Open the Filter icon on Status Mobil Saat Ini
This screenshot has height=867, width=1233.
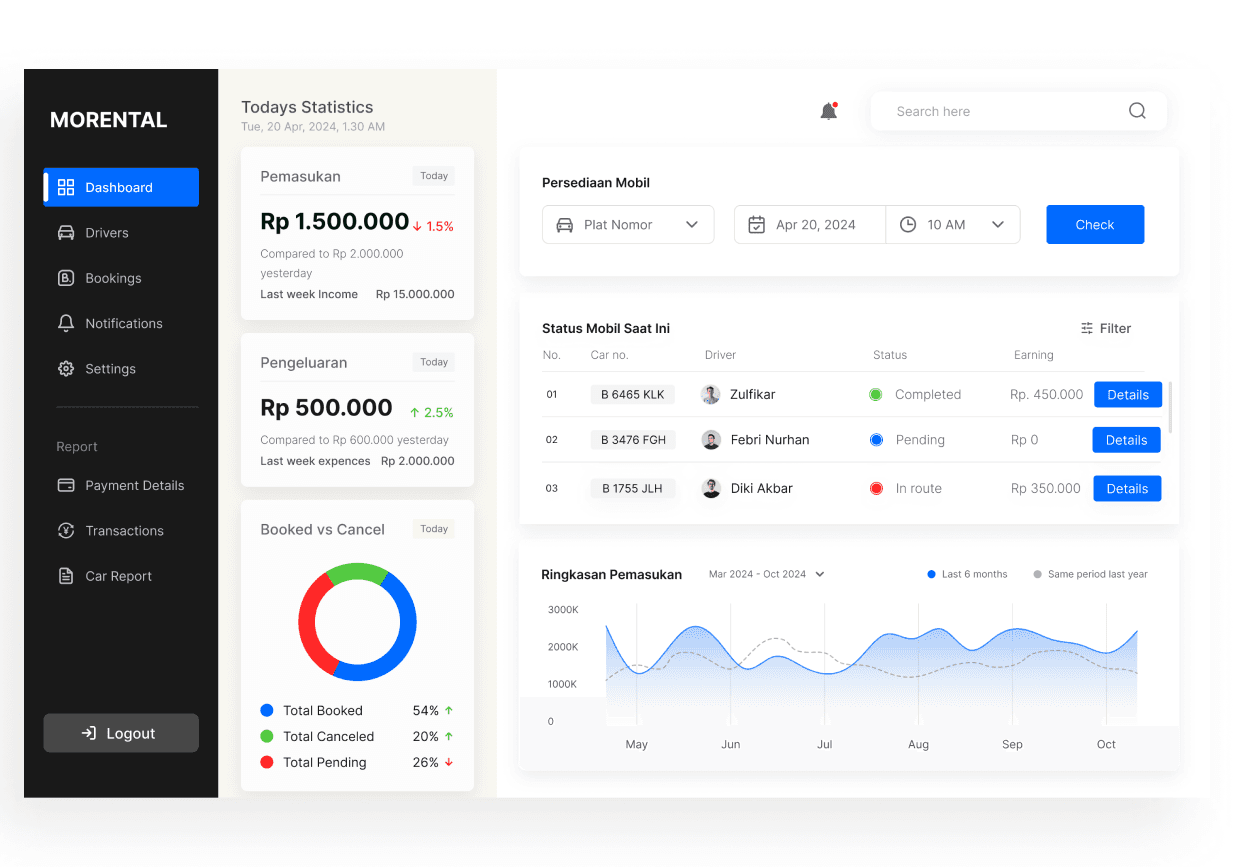coord(1086,328)
